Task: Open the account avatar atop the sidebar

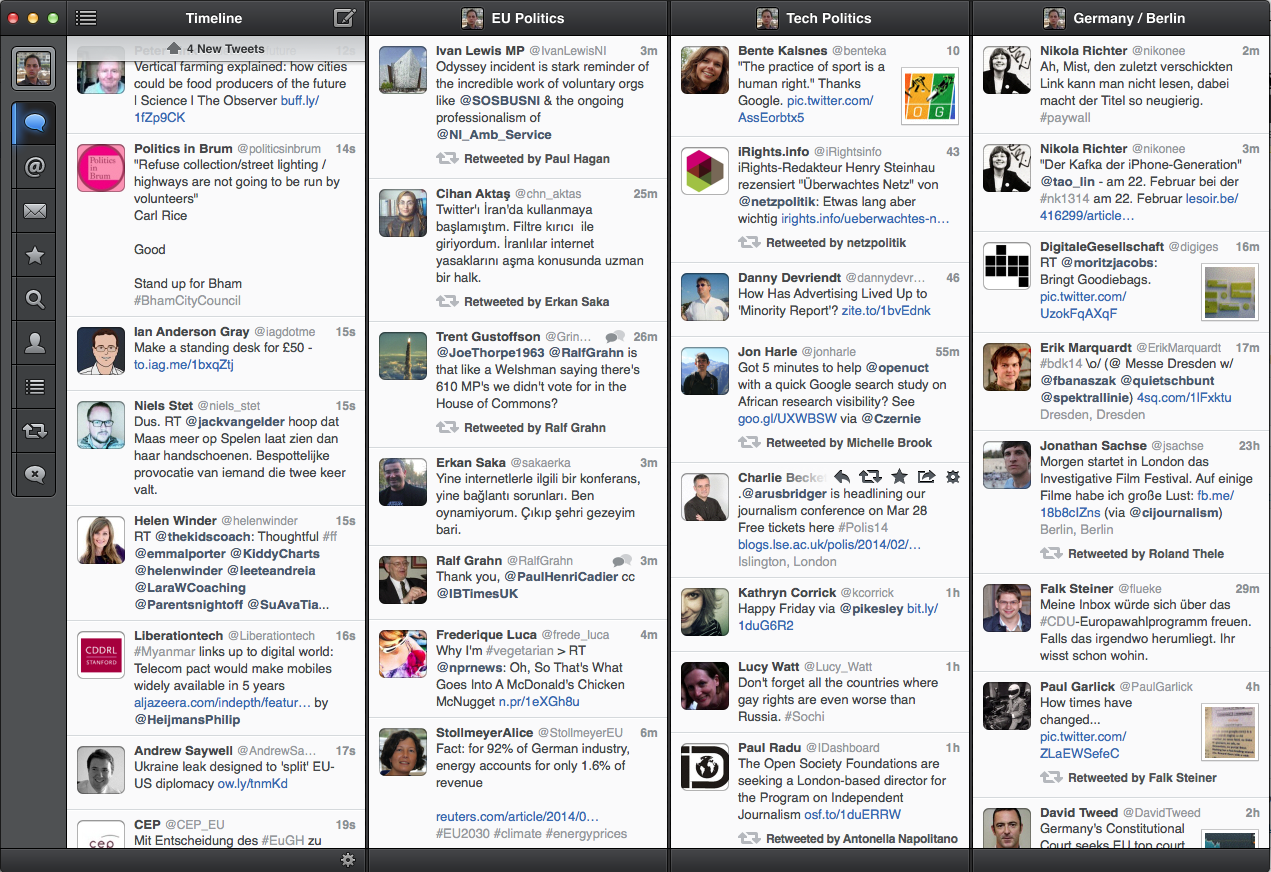Action: 35,70
